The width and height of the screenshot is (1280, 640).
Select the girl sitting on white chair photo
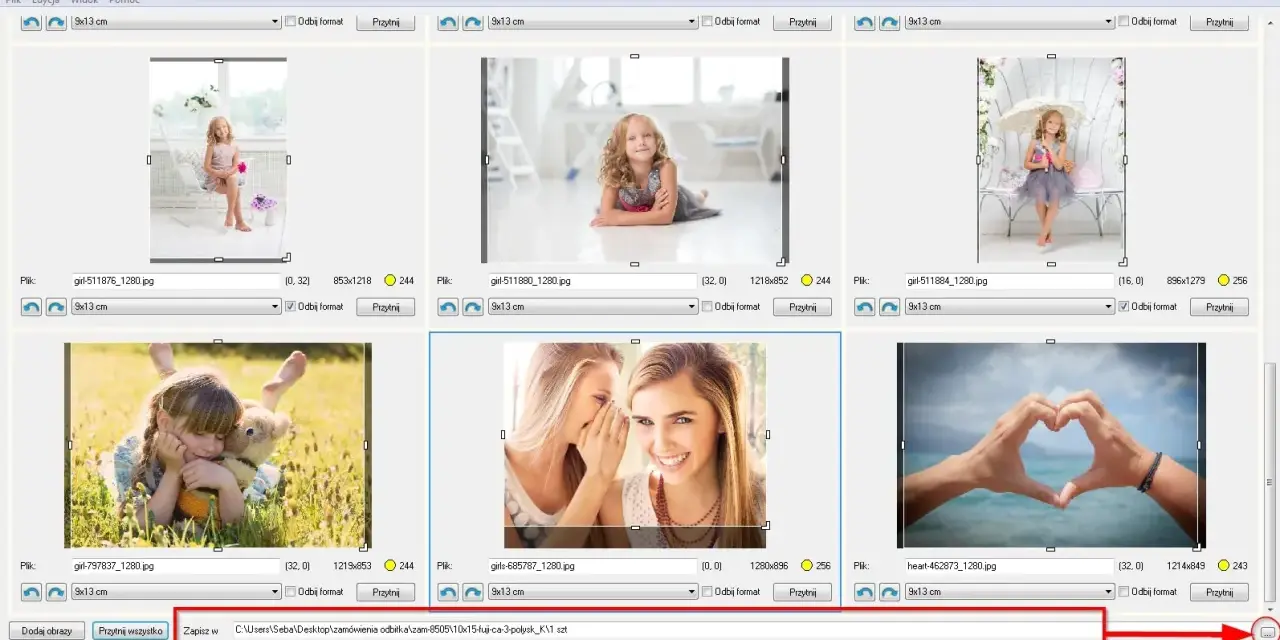coord(218,160)
